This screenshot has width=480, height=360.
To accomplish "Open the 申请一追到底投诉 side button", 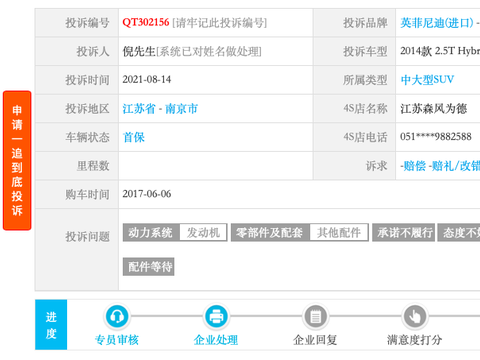I will pyautogui.click(x=17, y=160).
